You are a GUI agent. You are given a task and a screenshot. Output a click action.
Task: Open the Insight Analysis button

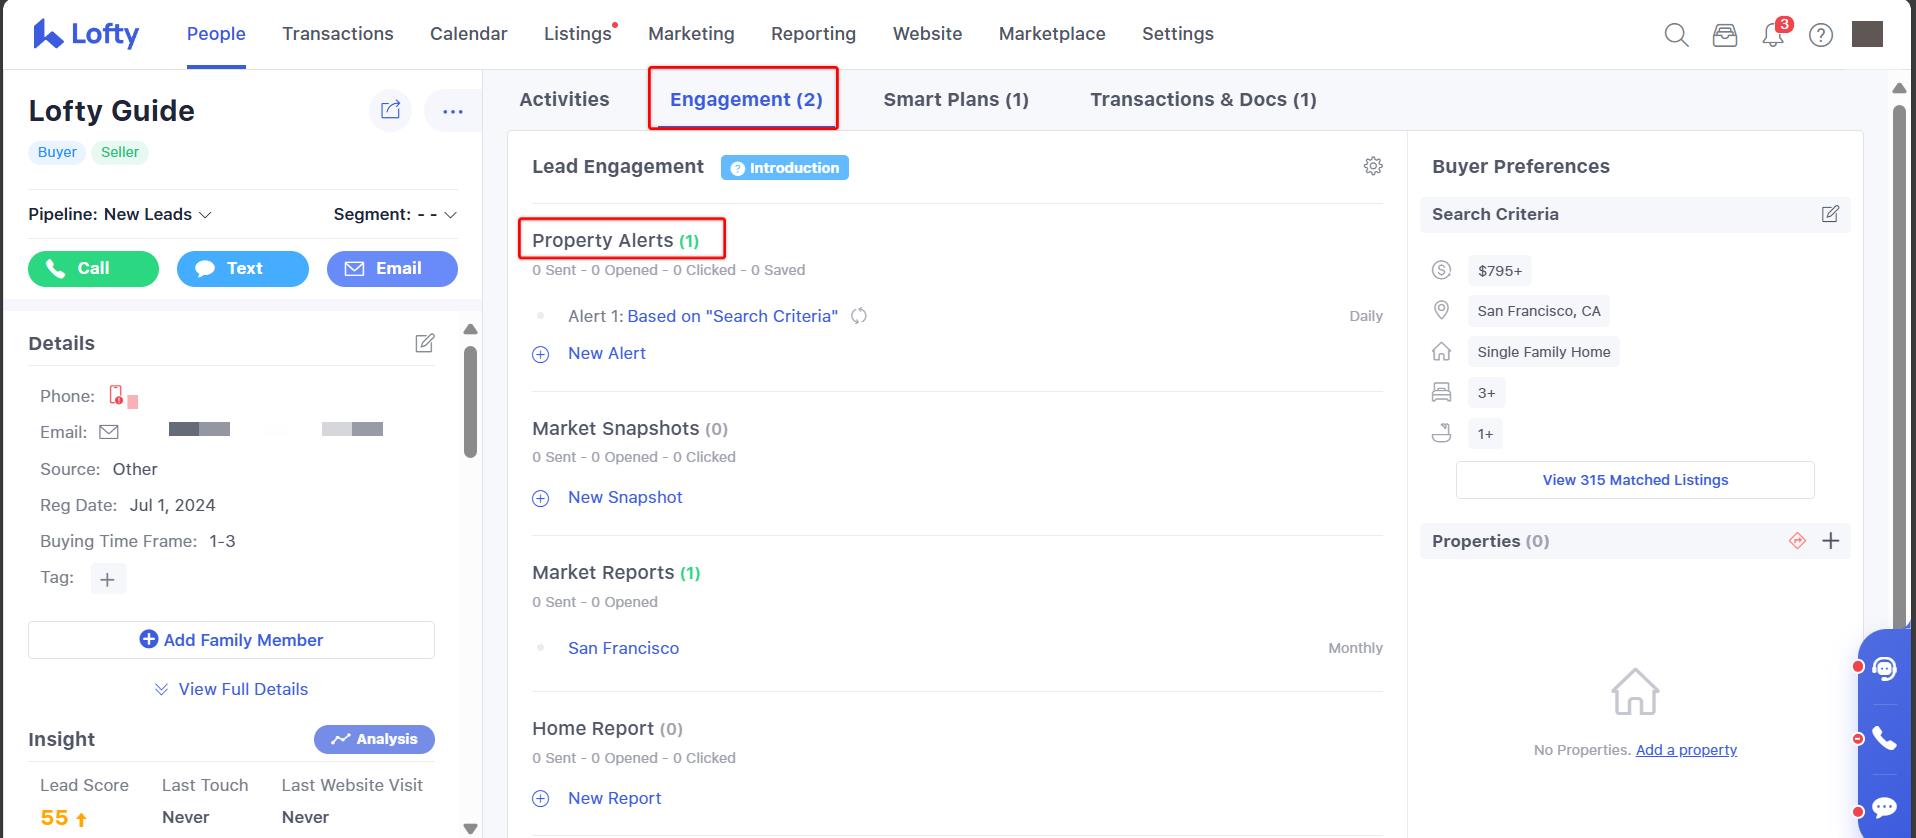click(x=374, y=739)
